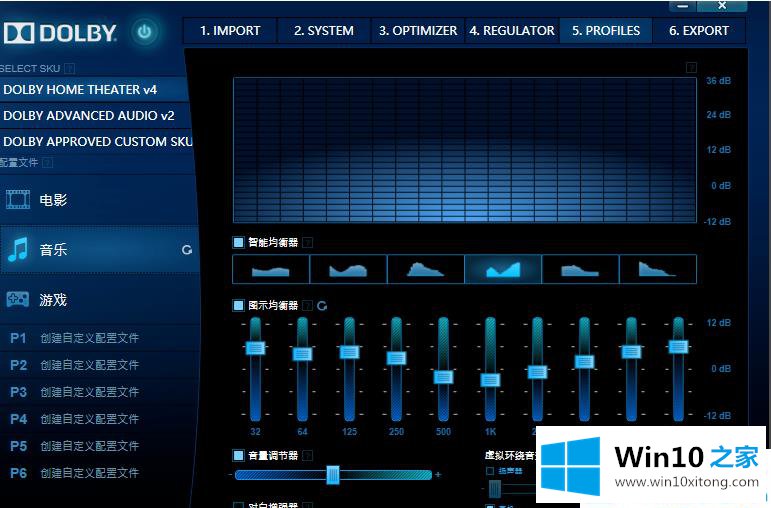Reset the 音乐 profile with its refresh icon
Screen dimensions: 771x508
187,250
